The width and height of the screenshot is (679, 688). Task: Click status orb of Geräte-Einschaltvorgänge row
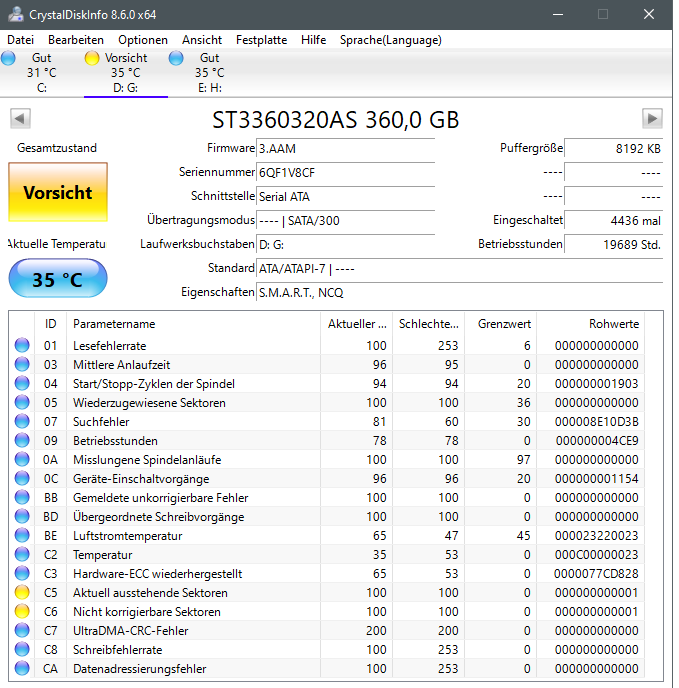22,478
